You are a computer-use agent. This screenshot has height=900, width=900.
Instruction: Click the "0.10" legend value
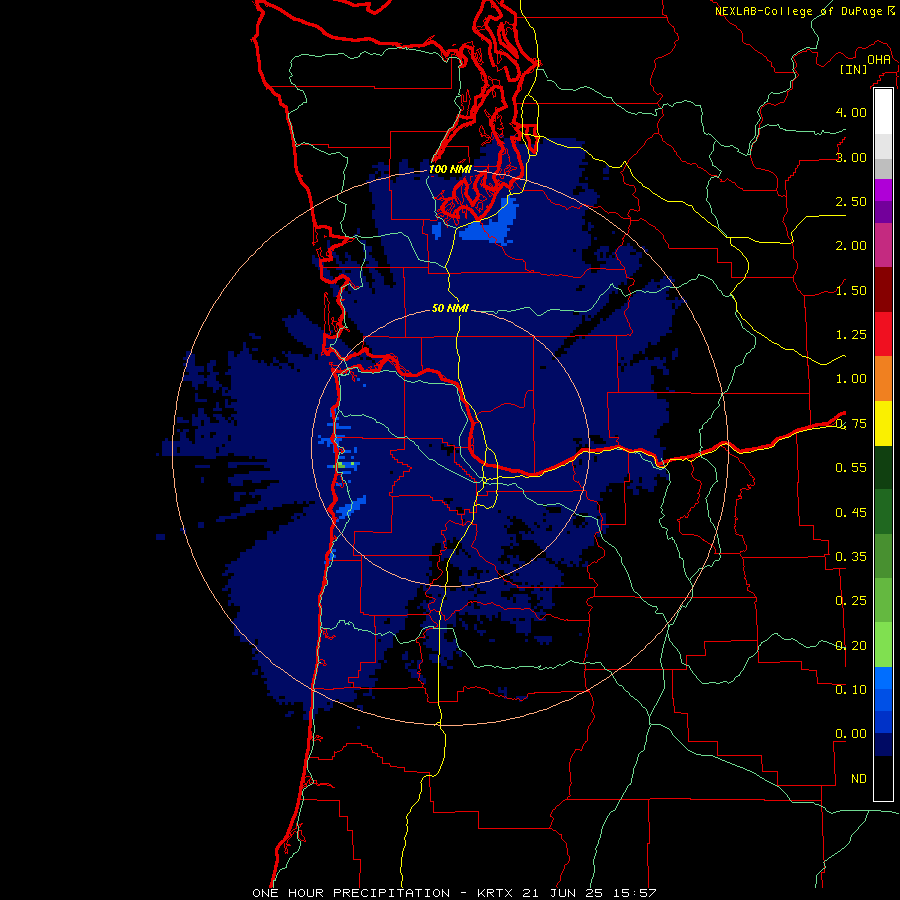tap(851, 690)
